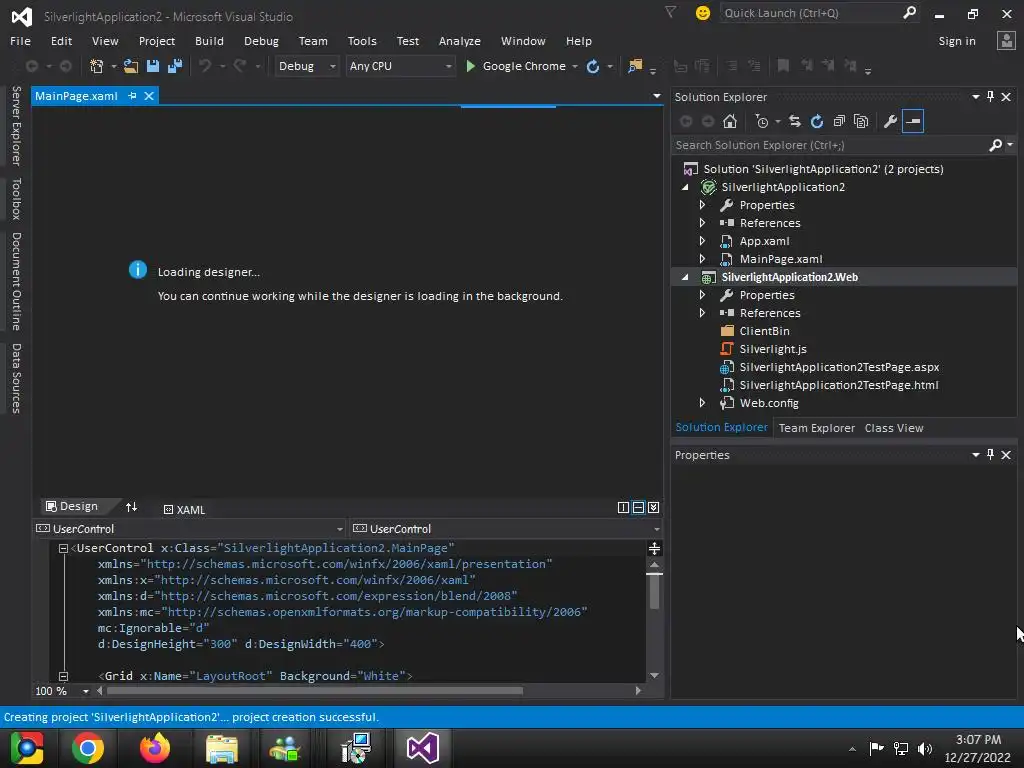Open Properties via the wrench icon
The height and width of the screenshot is (768, 1024).
coord(890,121)
